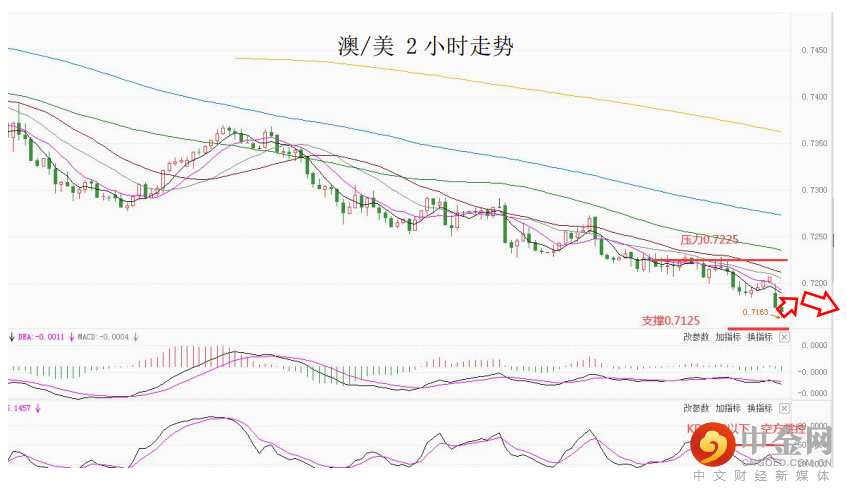Click 换指标 in the KDJ panel
Image resolution: width=847 pixels, height=494 pixels.
(x=760, y=409)
